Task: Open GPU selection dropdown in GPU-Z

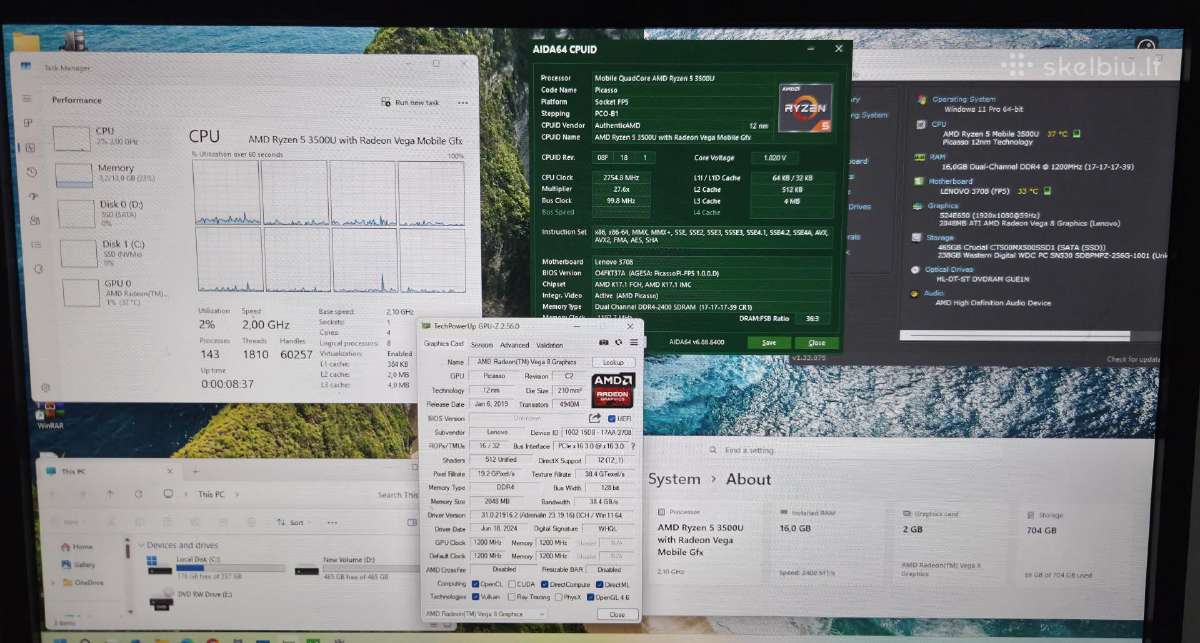Action: click(484, 614)
